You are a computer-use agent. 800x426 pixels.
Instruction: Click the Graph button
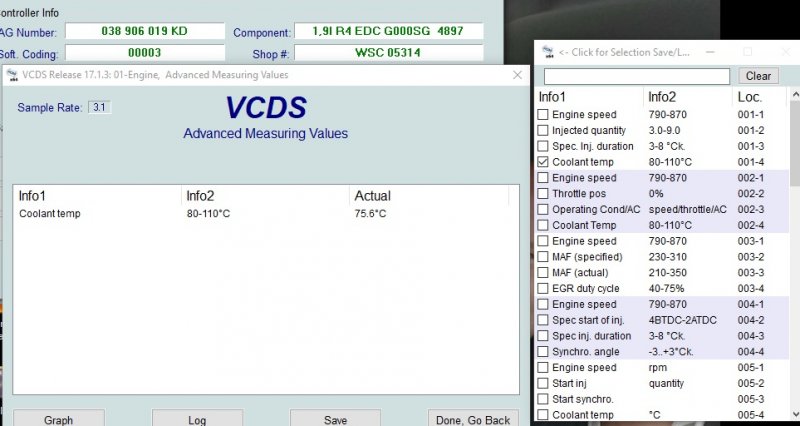pyautogui.click(x=58, y=419)
